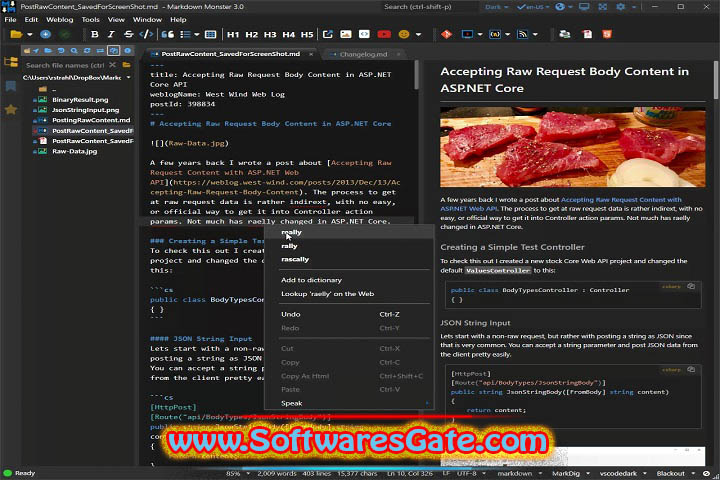This screenshot has height=480, width=720.
Task: Toggle distraction-free fullscreen mode
Action: (x=602, y=7)
